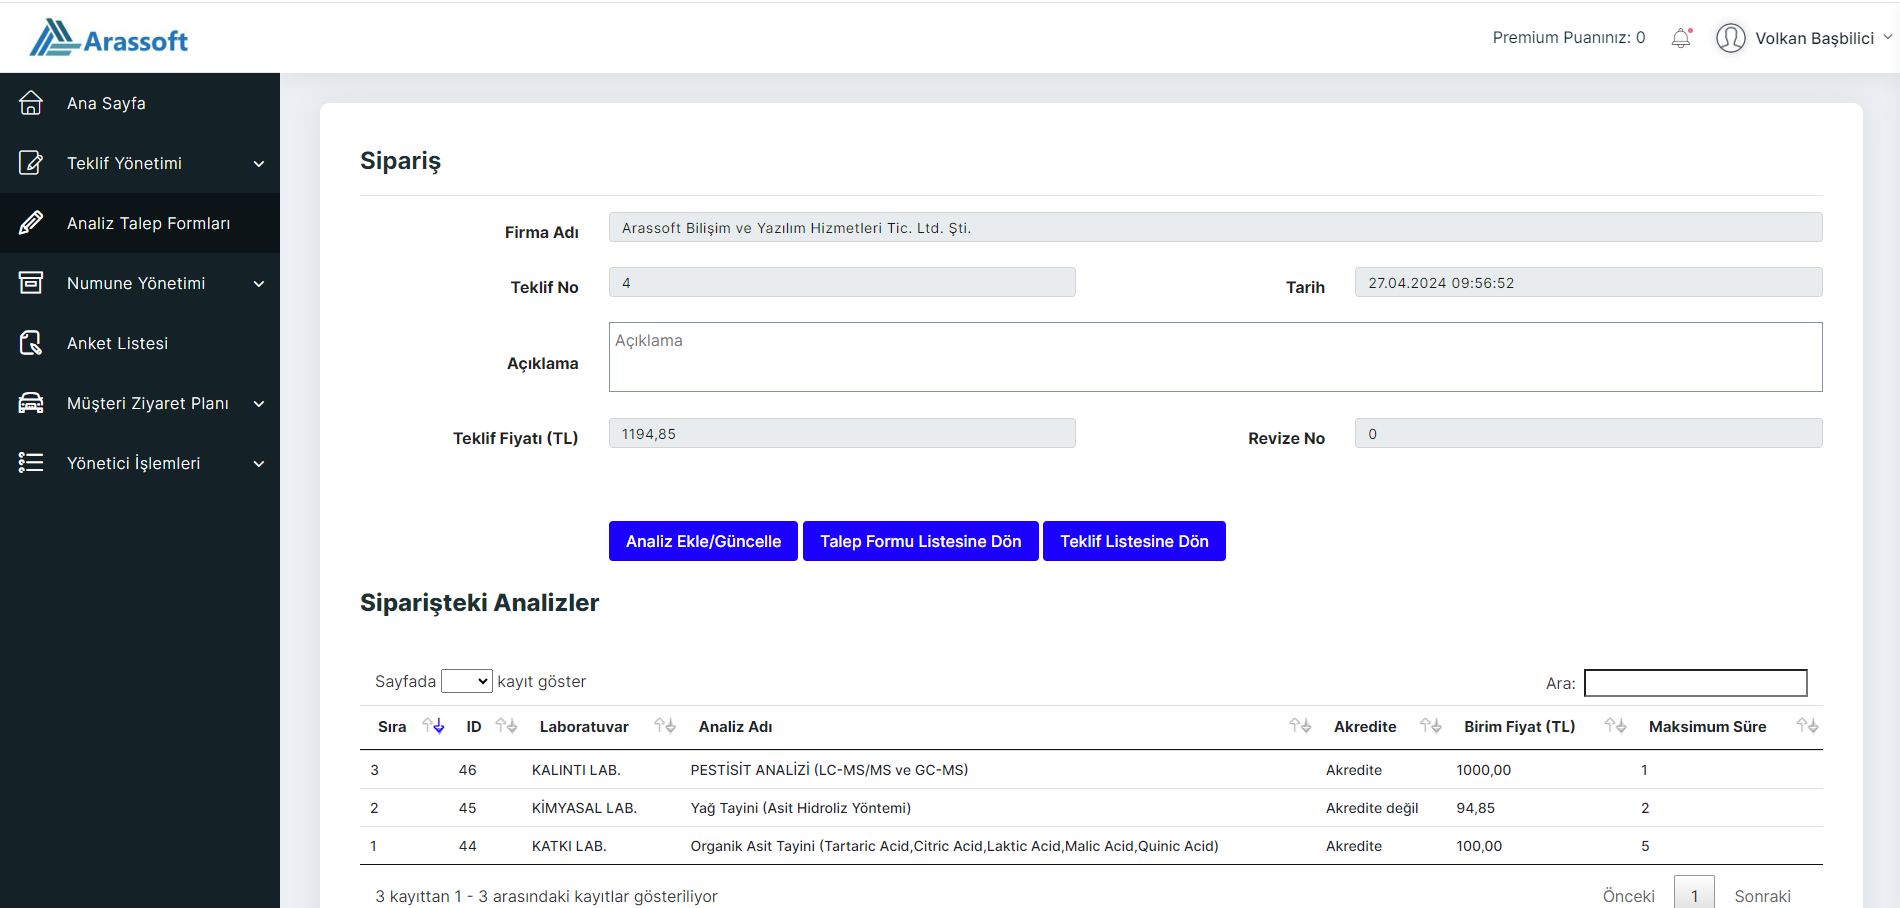This screenshot has height=908, width=1900.
Task: Go to Sonraki page
Action: [x=1762, y=896]
